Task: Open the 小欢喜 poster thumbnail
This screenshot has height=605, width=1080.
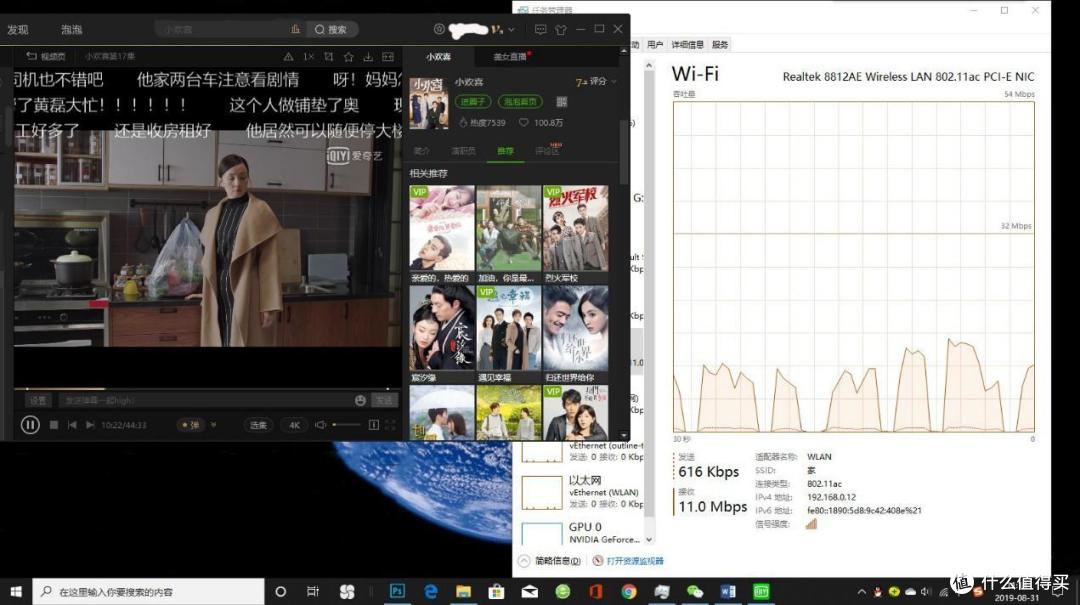Action: tap(429, 103)
